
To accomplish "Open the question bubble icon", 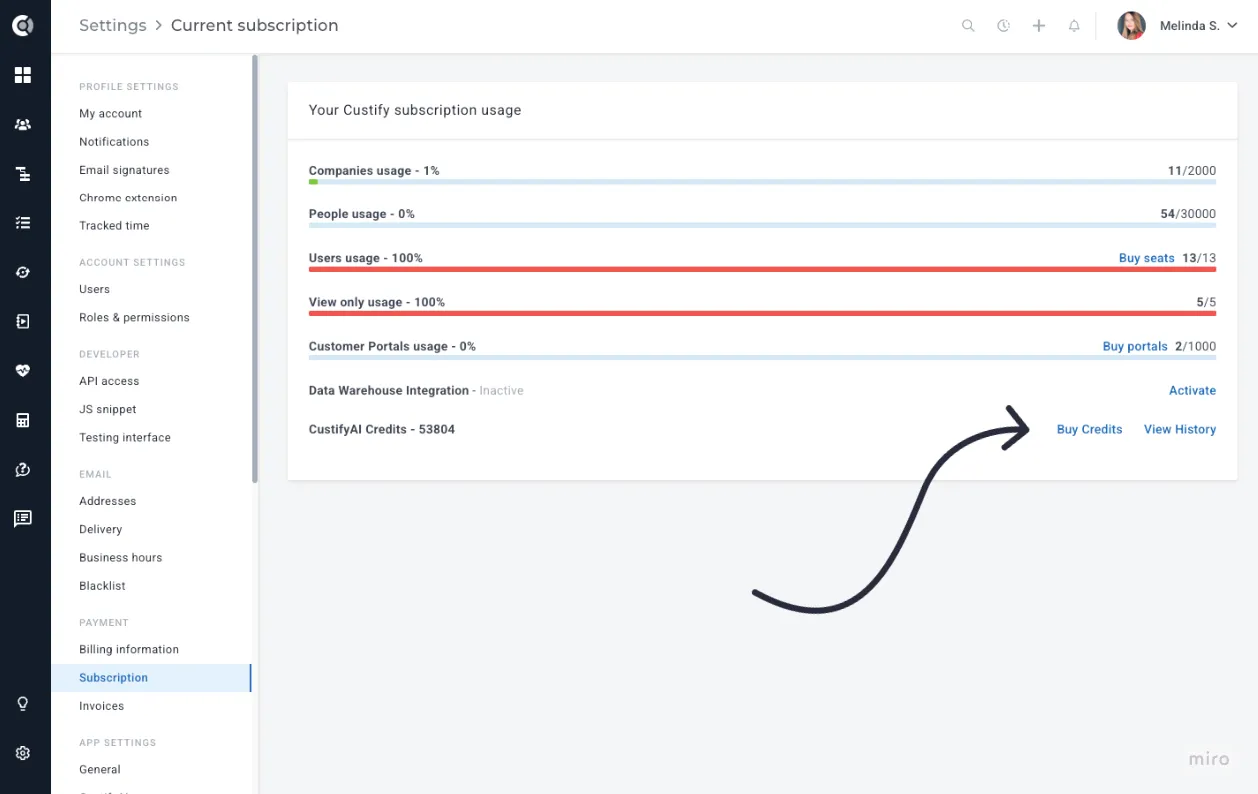I will pyautogui.click(x=23, y=469).
